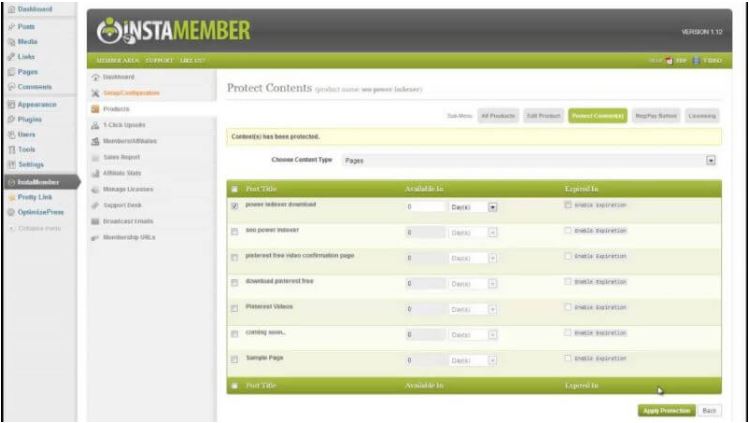Click the Links chain icon in WordPress sidebar
The width and height of the screenshot is (749, 423).
tap(11, 57)
